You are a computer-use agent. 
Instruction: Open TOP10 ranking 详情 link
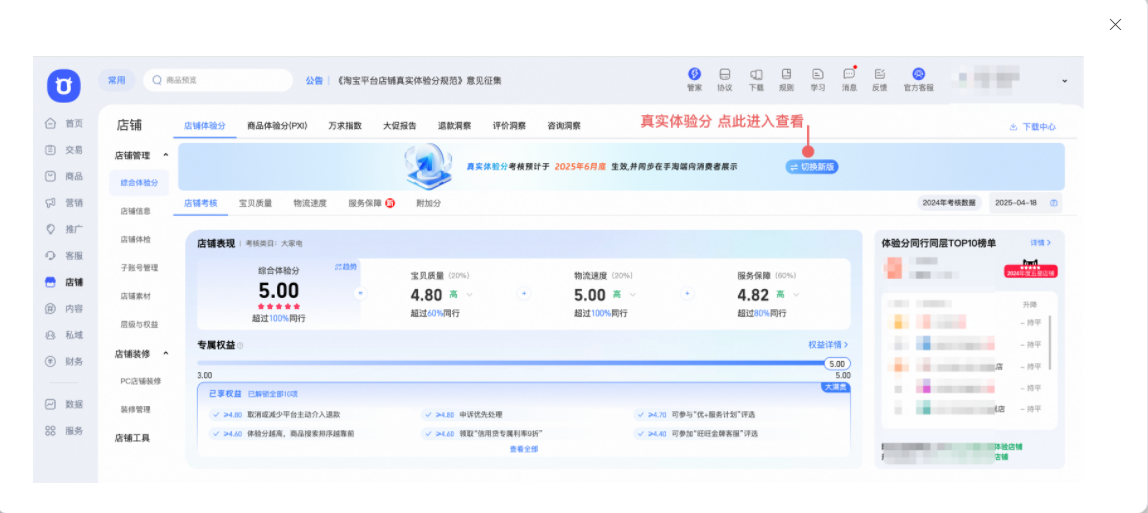point(1041,242)
